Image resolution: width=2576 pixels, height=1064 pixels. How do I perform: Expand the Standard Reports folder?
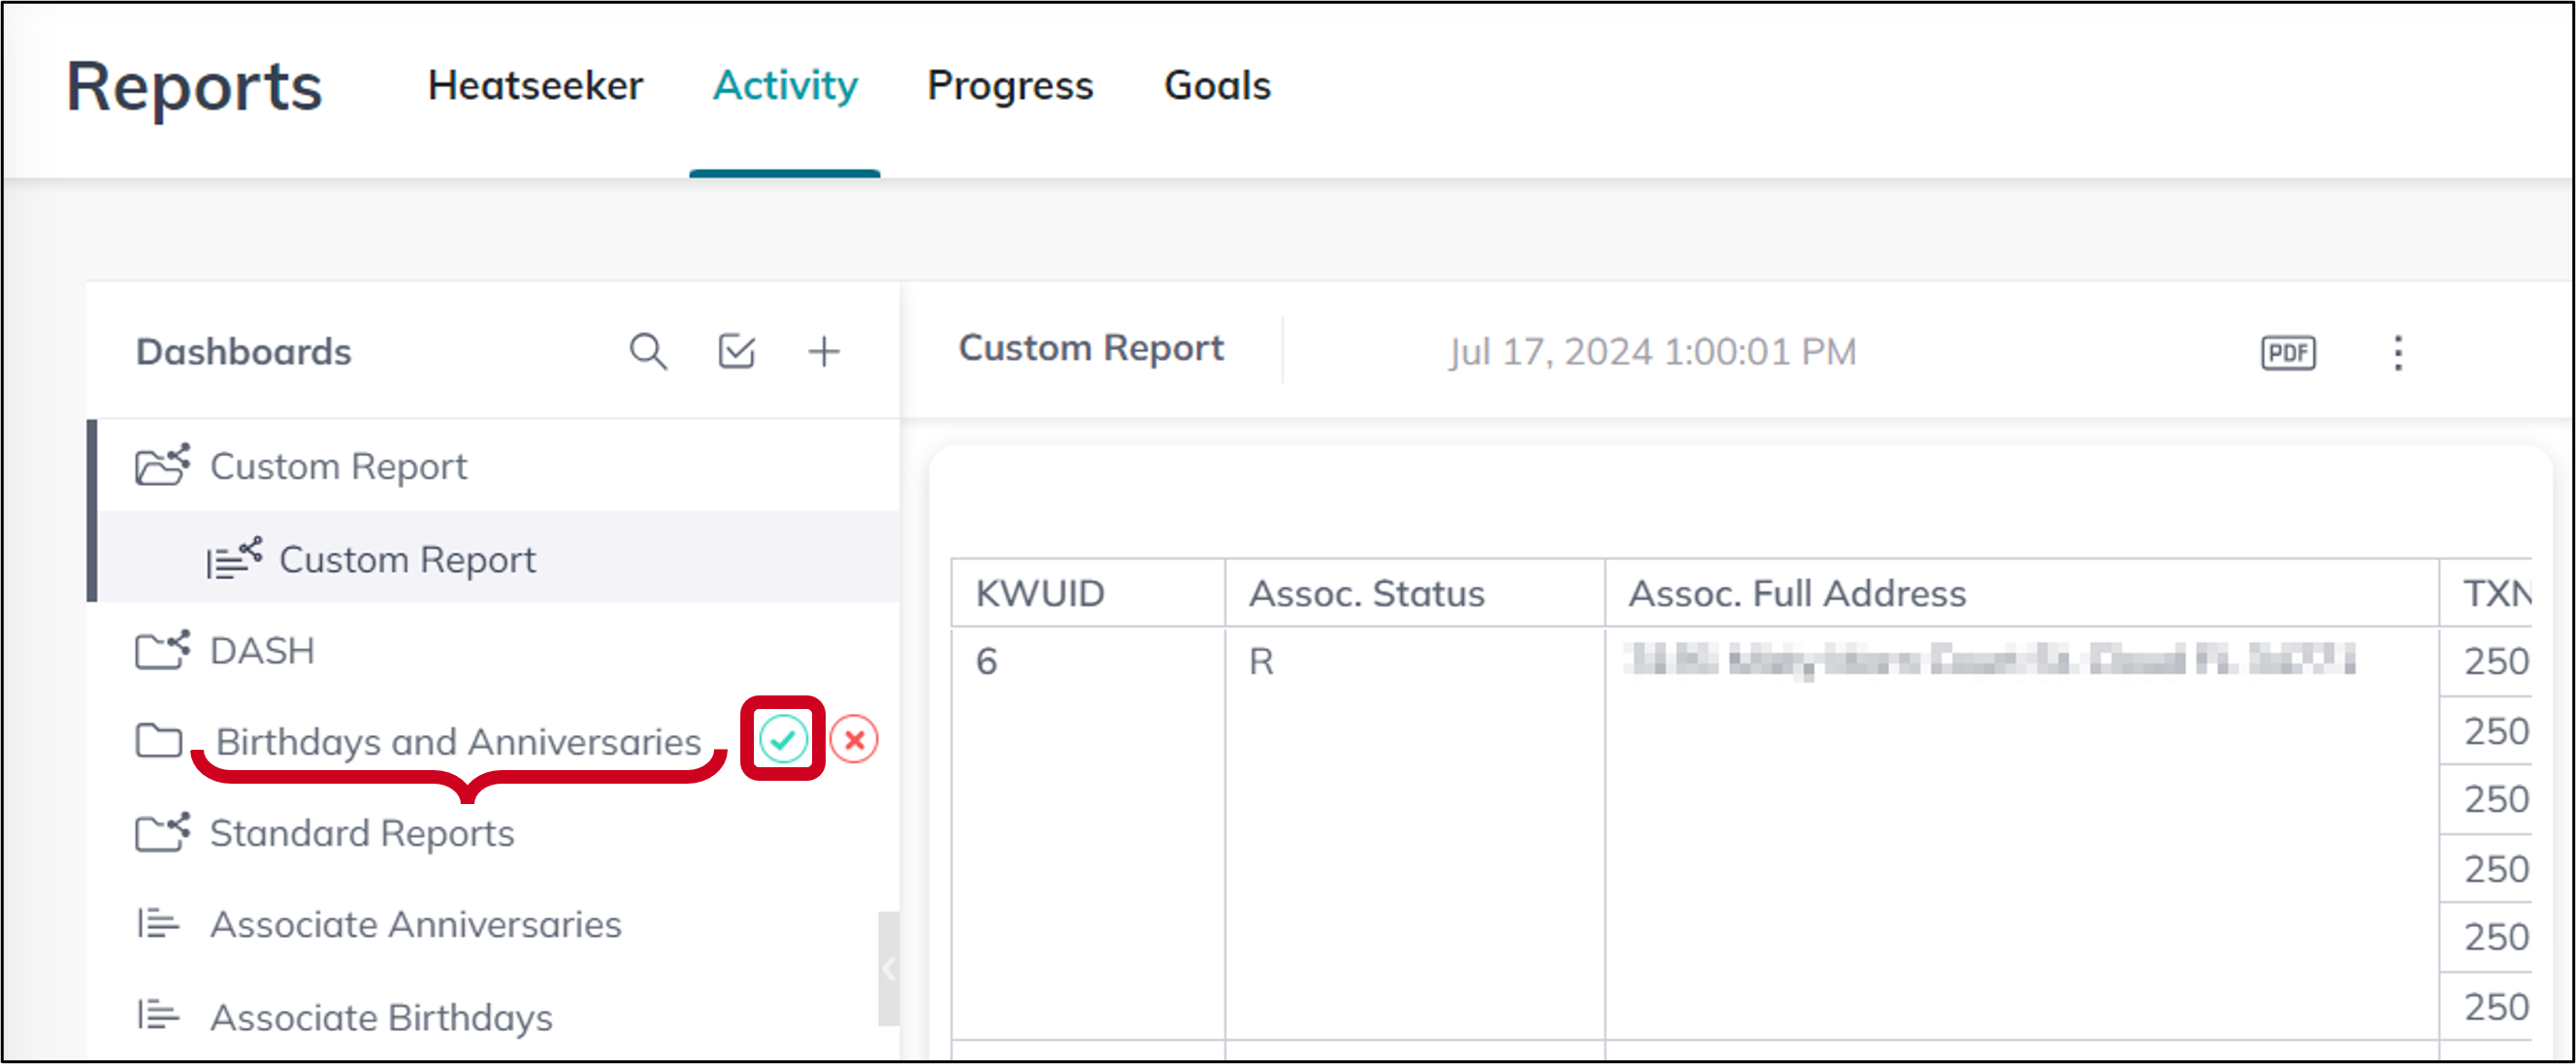click(x=361, y=832)
